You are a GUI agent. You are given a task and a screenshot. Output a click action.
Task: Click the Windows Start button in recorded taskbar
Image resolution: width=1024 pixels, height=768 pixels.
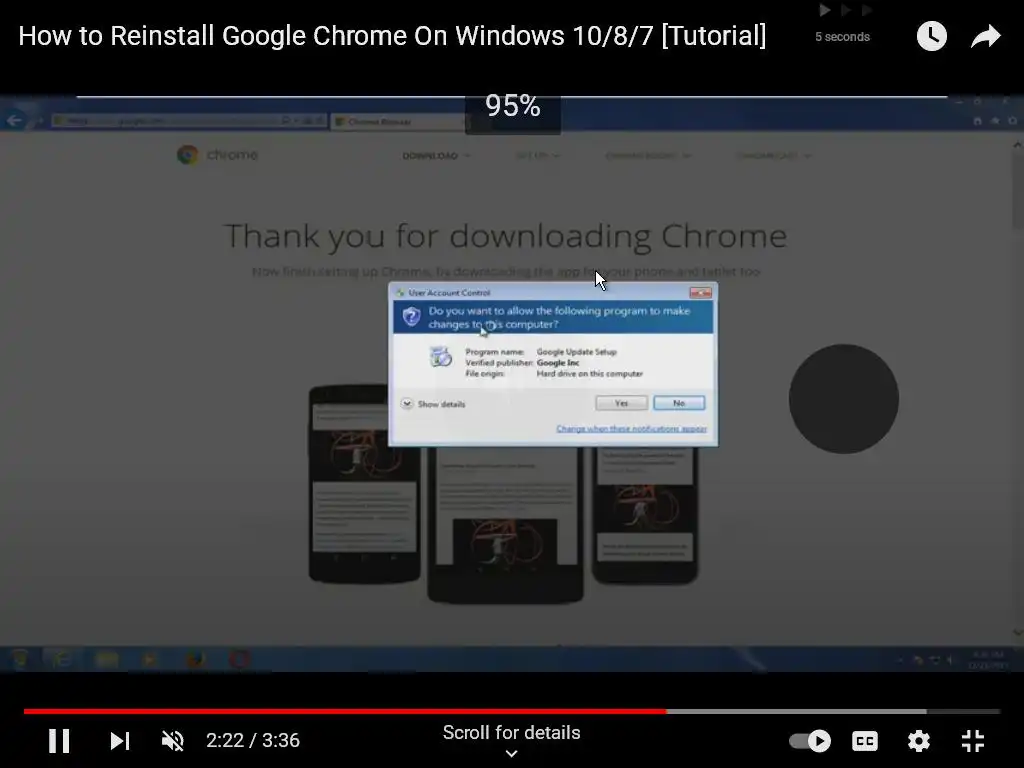pyautogui.click(x=20, y=659)
